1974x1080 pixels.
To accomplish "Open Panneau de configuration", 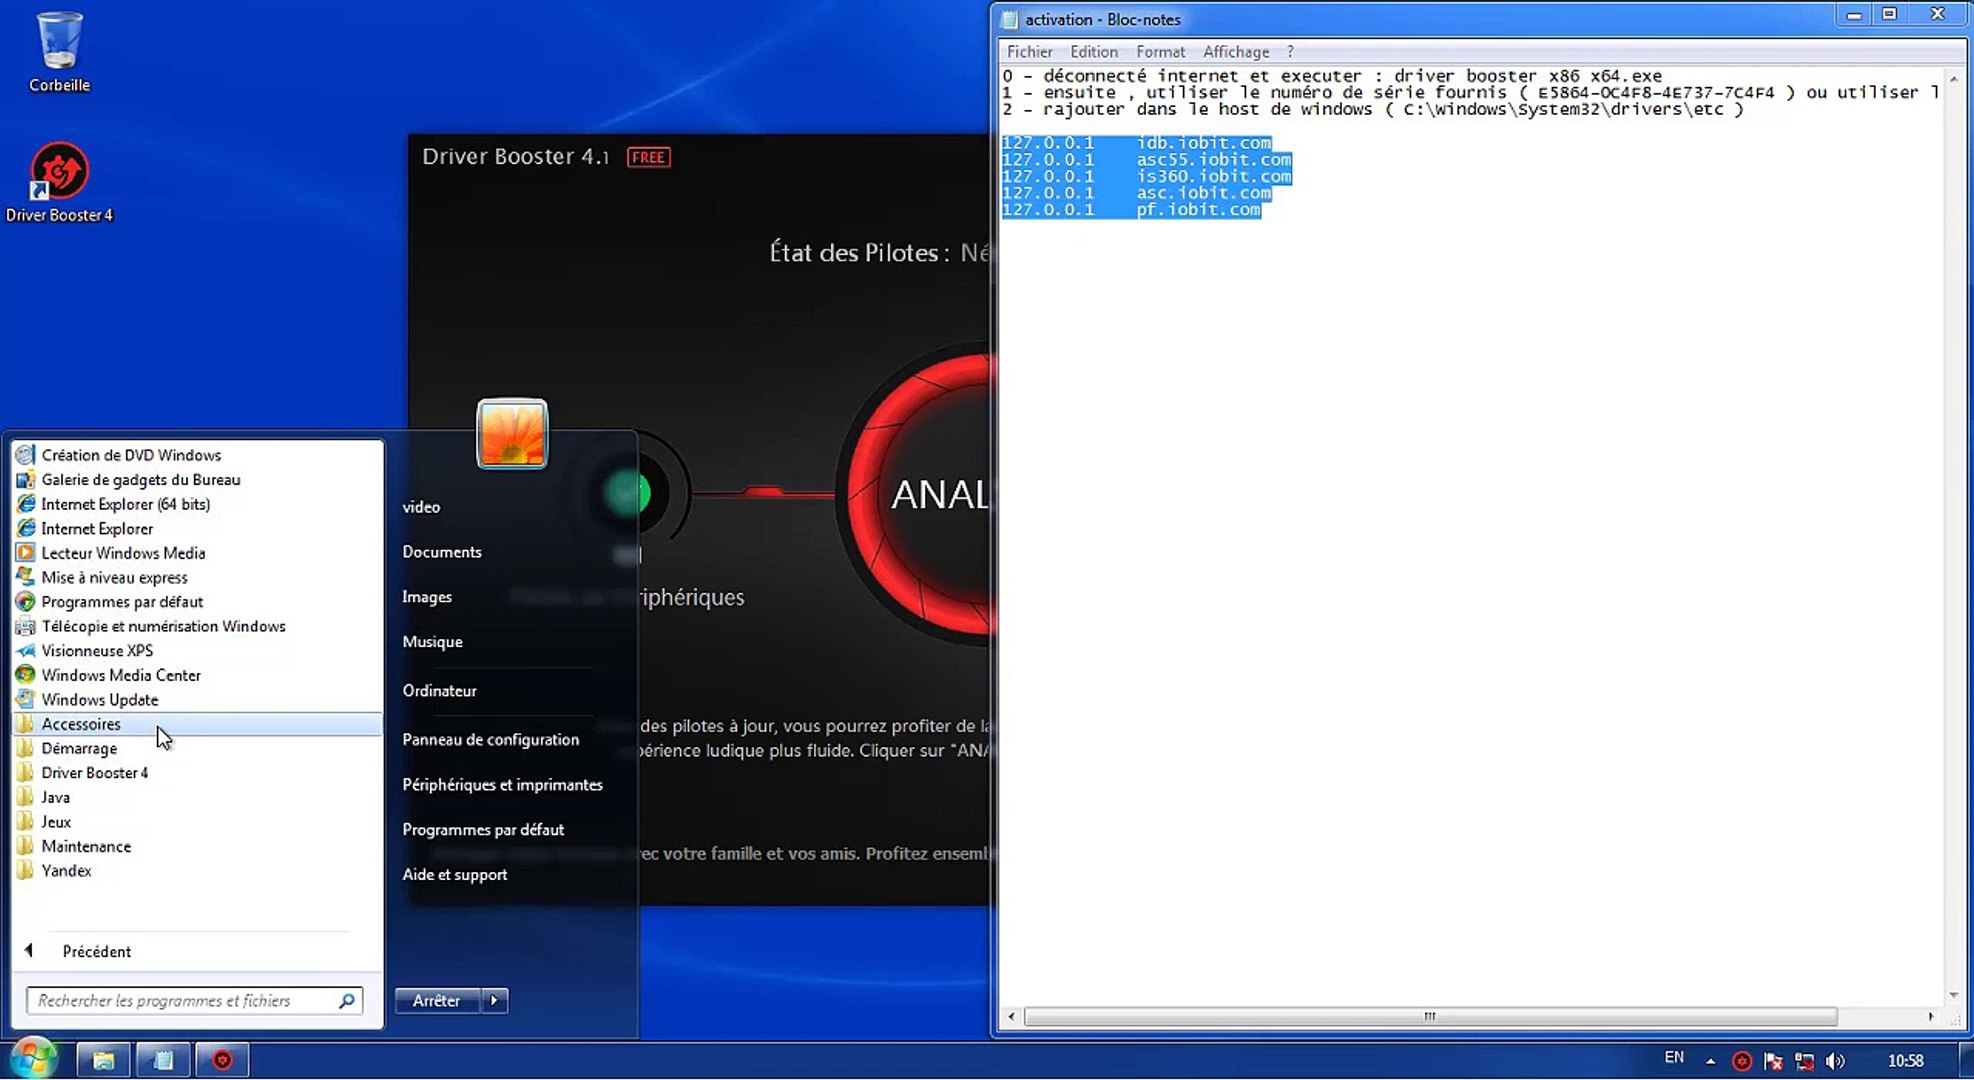I will pos(490,739).
